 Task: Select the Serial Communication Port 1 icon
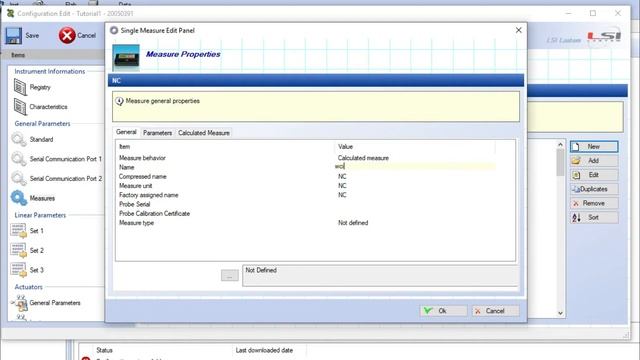[x=19, y=159]
